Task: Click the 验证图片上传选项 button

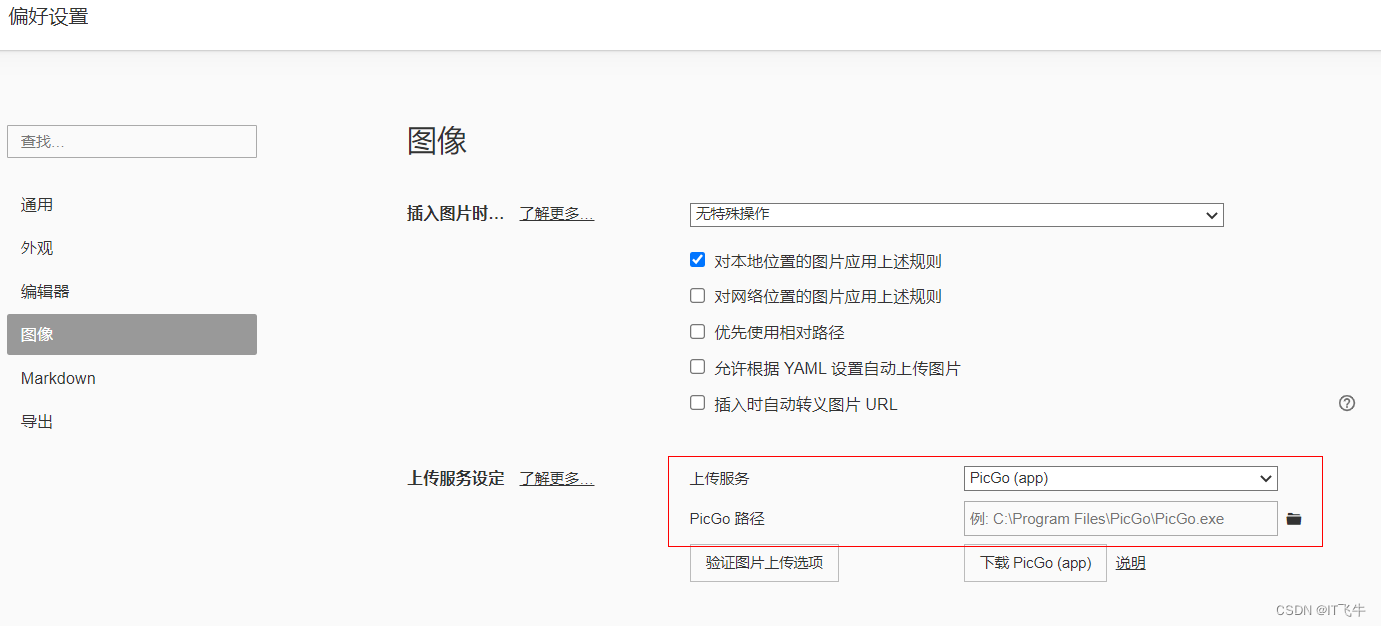Action: [x=764, y=563]
